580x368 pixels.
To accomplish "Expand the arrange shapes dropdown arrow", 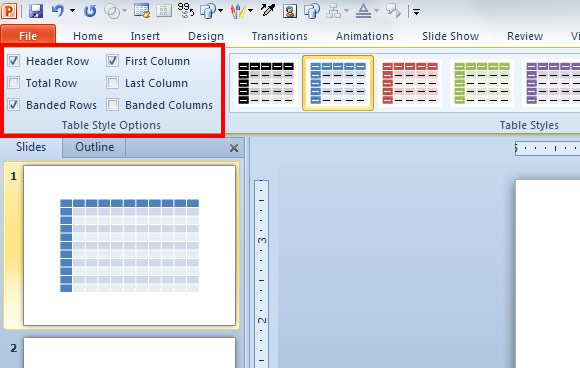I will [220, 11].
